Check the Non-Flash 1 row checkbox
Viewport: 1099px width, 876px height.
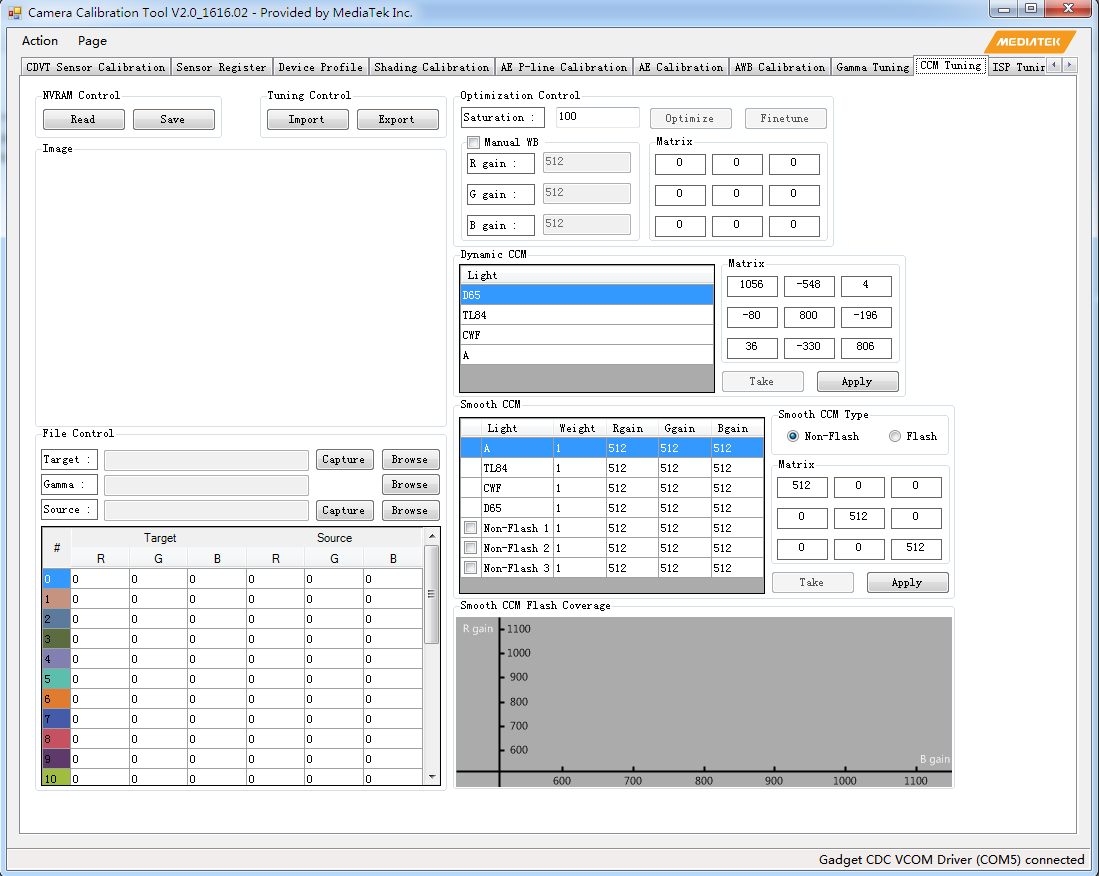(x=470, y=528)
